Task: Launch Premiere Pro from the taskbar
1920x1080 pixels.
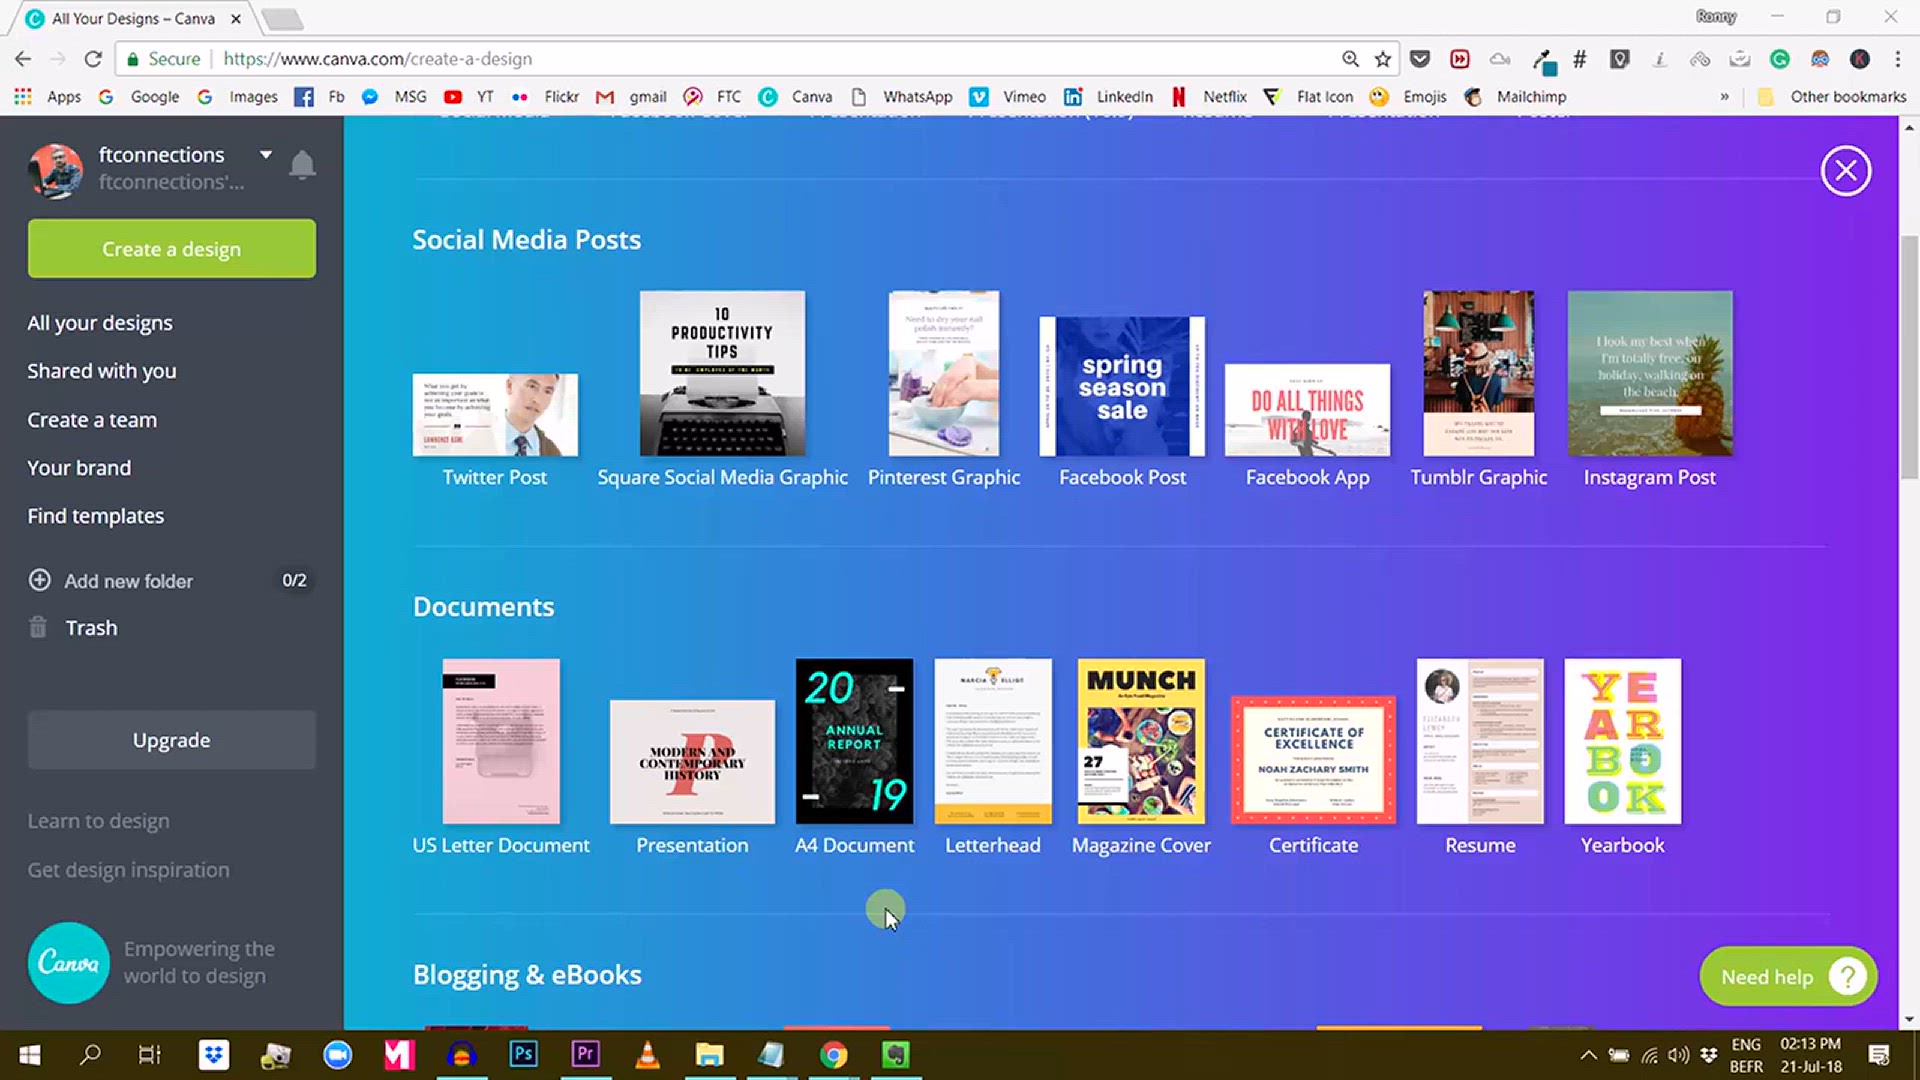Action: [585, 1055]
